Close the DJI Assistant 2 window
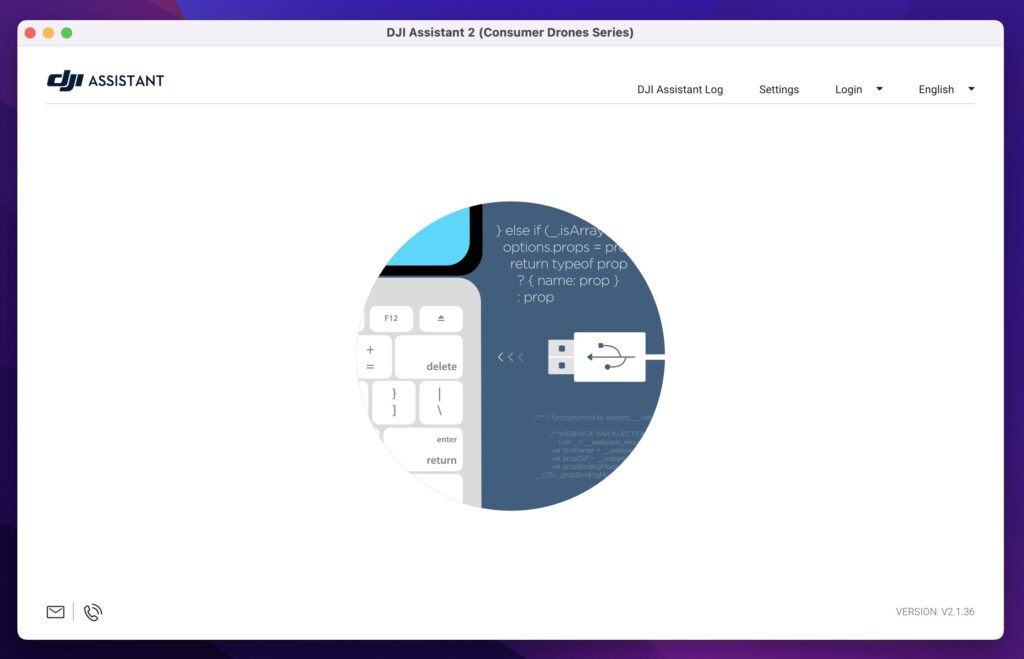Image resolution: width=1024 pixels, height=659 pixels. point(30,33)
